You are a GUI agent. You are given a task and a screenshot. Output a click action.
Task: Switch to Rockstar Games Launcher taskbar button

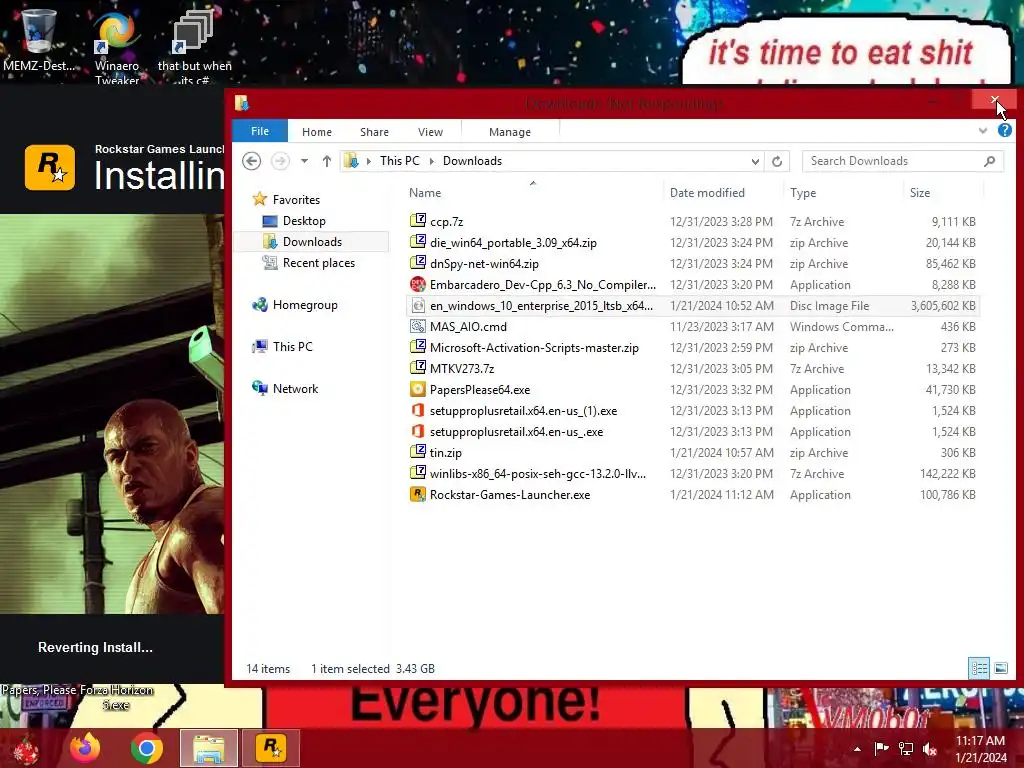(x=271, y=748)
